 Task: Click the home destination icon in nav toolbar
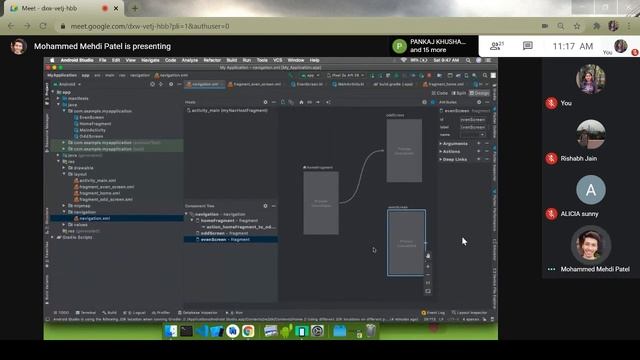[301, 102]
